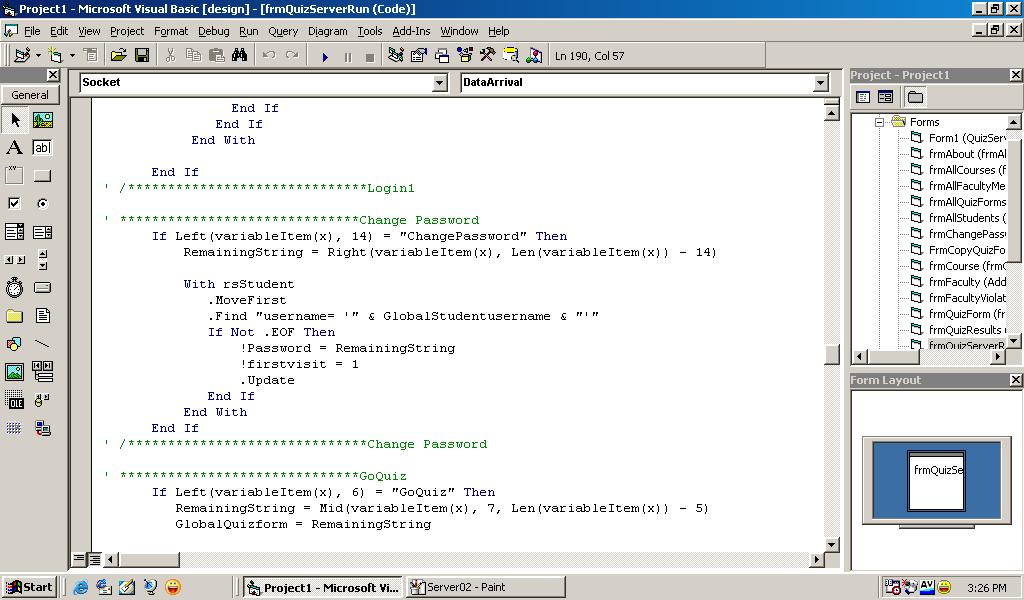Click the Redo arrow icon
Image resolution: width=1024 pixels, height=600 pixels.
pos(292,55)
